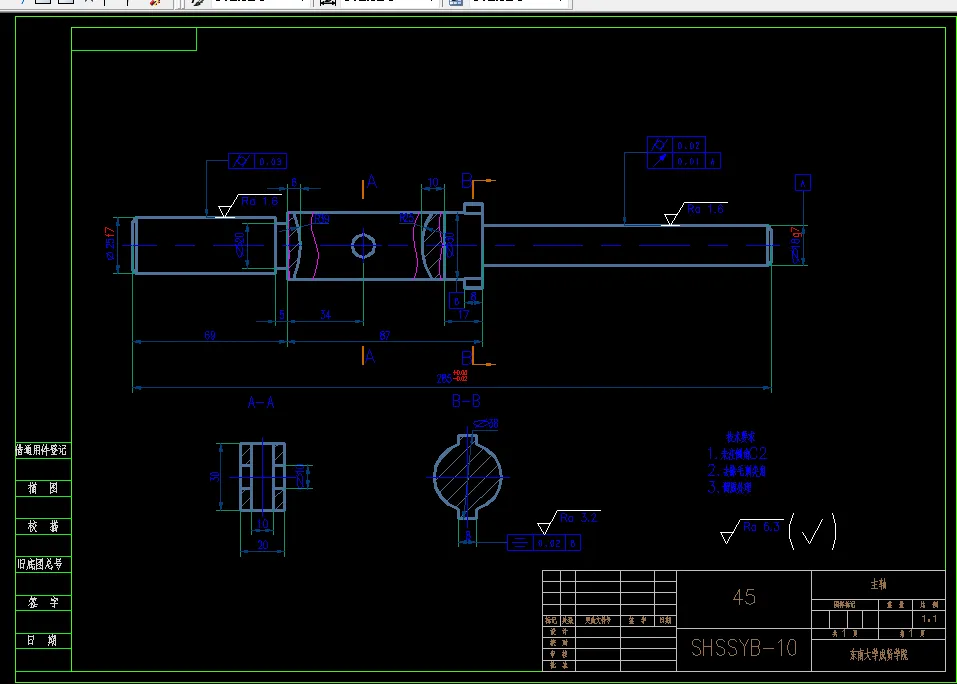Click the R25 radius label
This screenshot has width=957, height=684.
(x=407, y=218)
